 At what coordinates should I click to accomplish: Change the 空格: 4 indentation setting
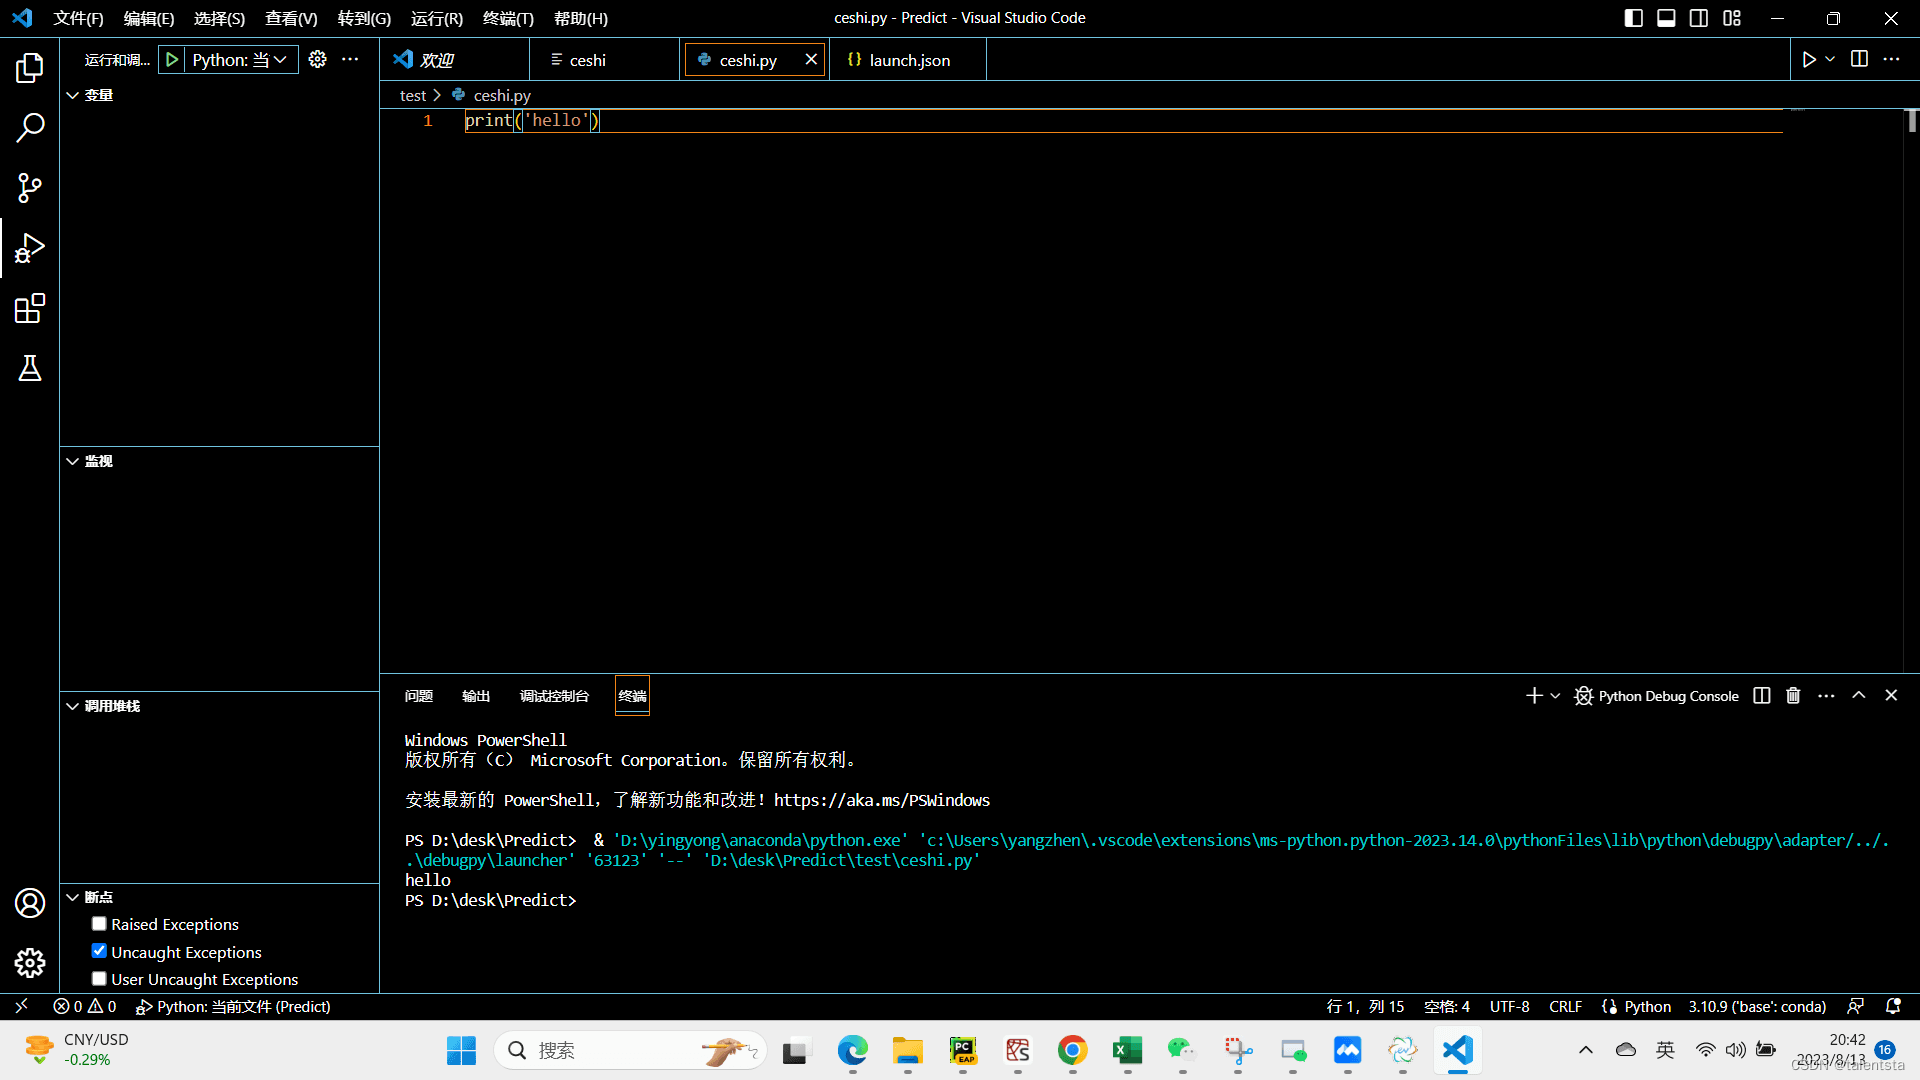1446,1006
